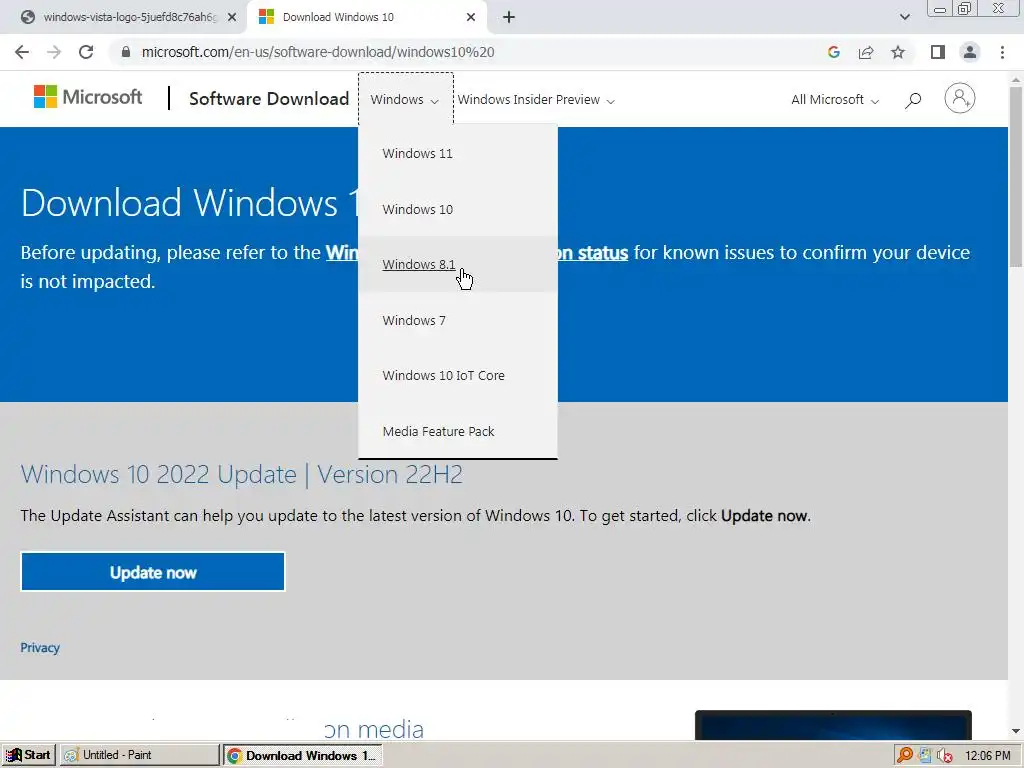Go back using the browser back arrow
1024x768 pixels.
(22, 52)
